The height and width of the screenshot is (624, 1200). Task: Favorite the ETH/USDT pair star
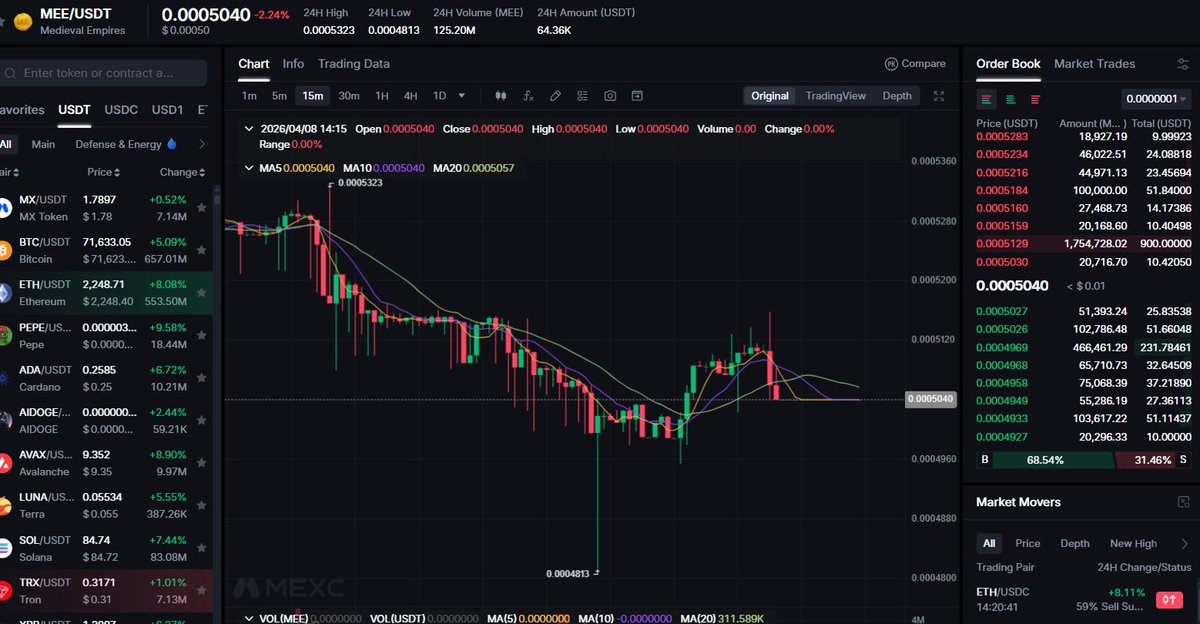tap(202, 293)
